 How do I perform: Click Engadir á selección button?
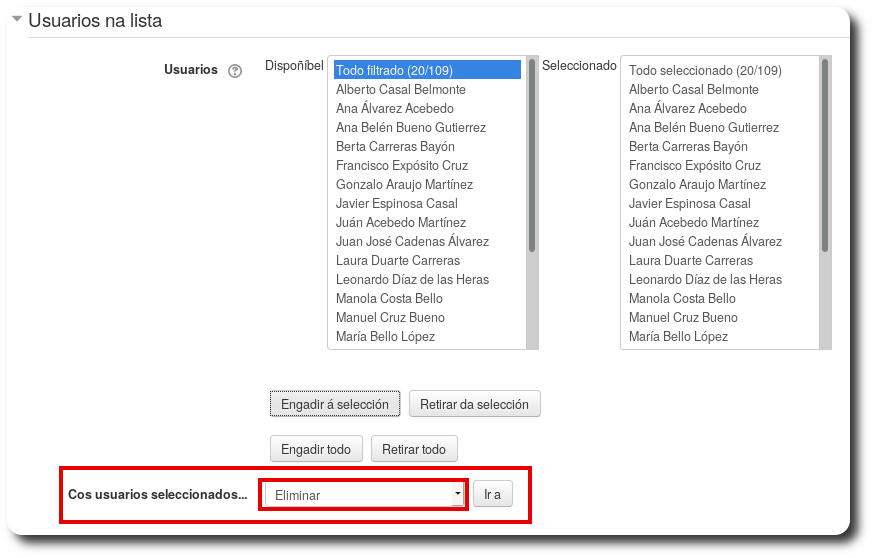pyautogui.click(x=335, y=404)
